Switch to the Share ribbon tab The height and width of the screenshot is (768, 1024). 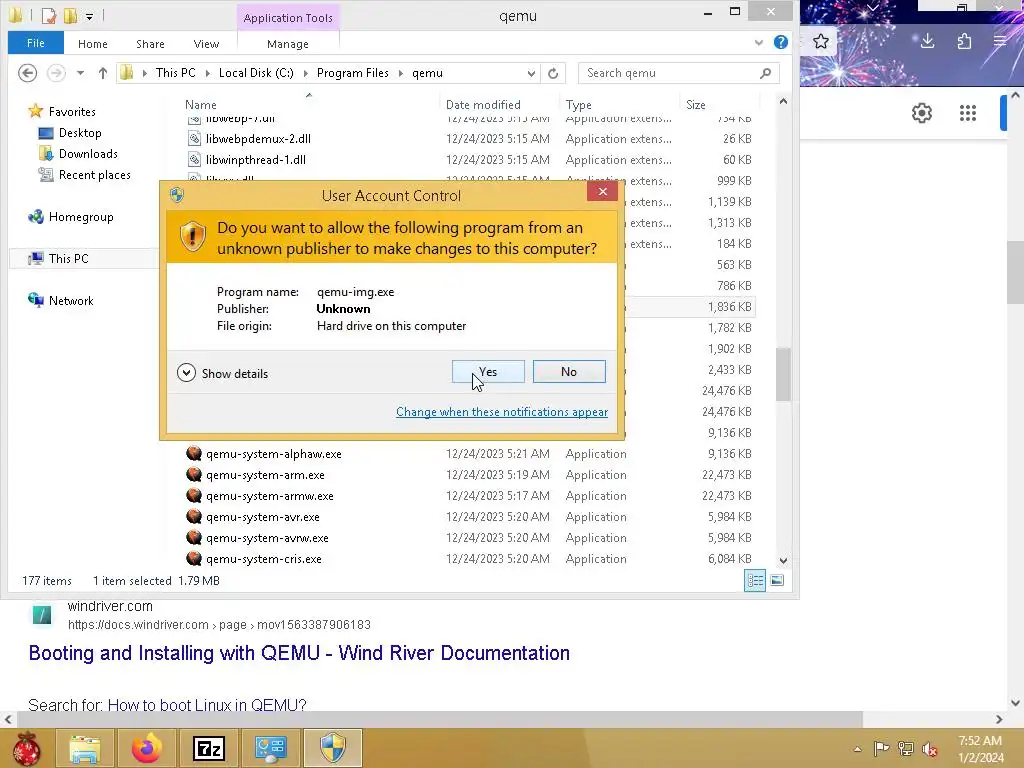pyautogui.click(x=150, y=44)
